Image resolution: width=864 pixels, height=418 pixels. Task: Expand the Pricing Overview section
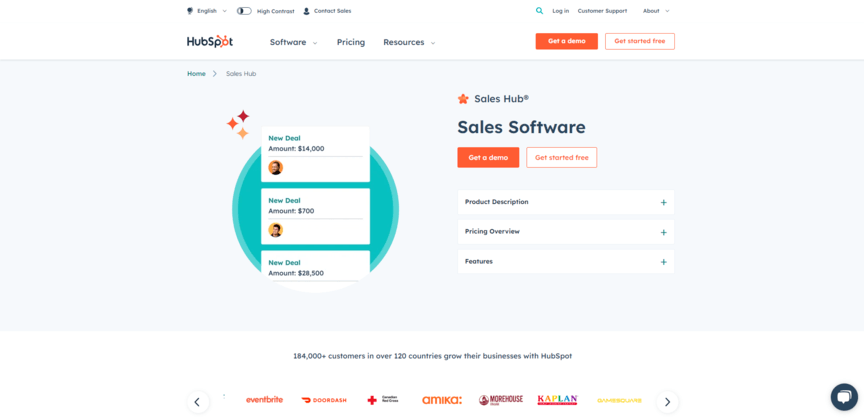[x=566, y=232]
